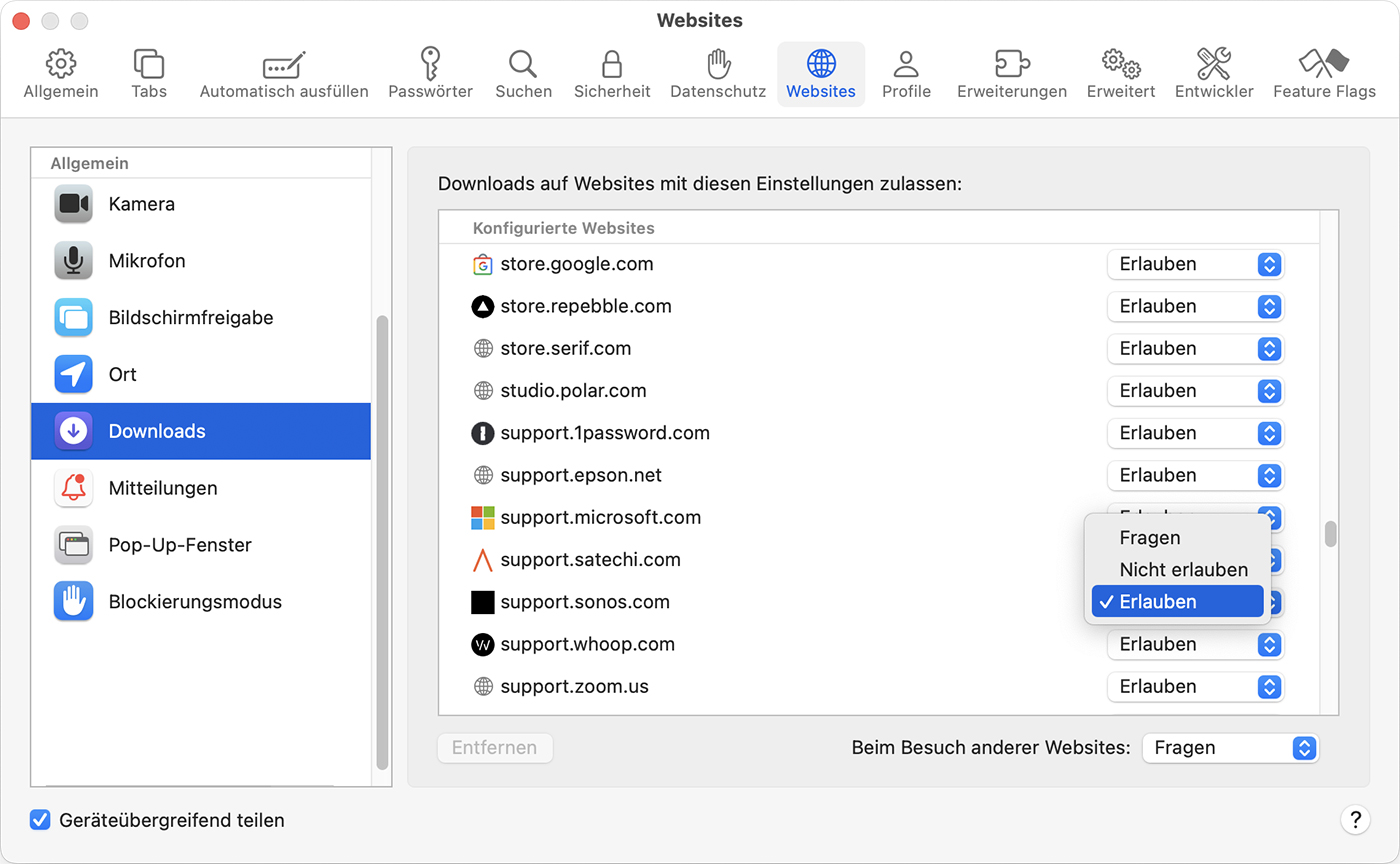The width and height of the screenshot is (1400, 864).
Task: Open Erweiterungen puzzle preferences
Action: pos(1012,74)
